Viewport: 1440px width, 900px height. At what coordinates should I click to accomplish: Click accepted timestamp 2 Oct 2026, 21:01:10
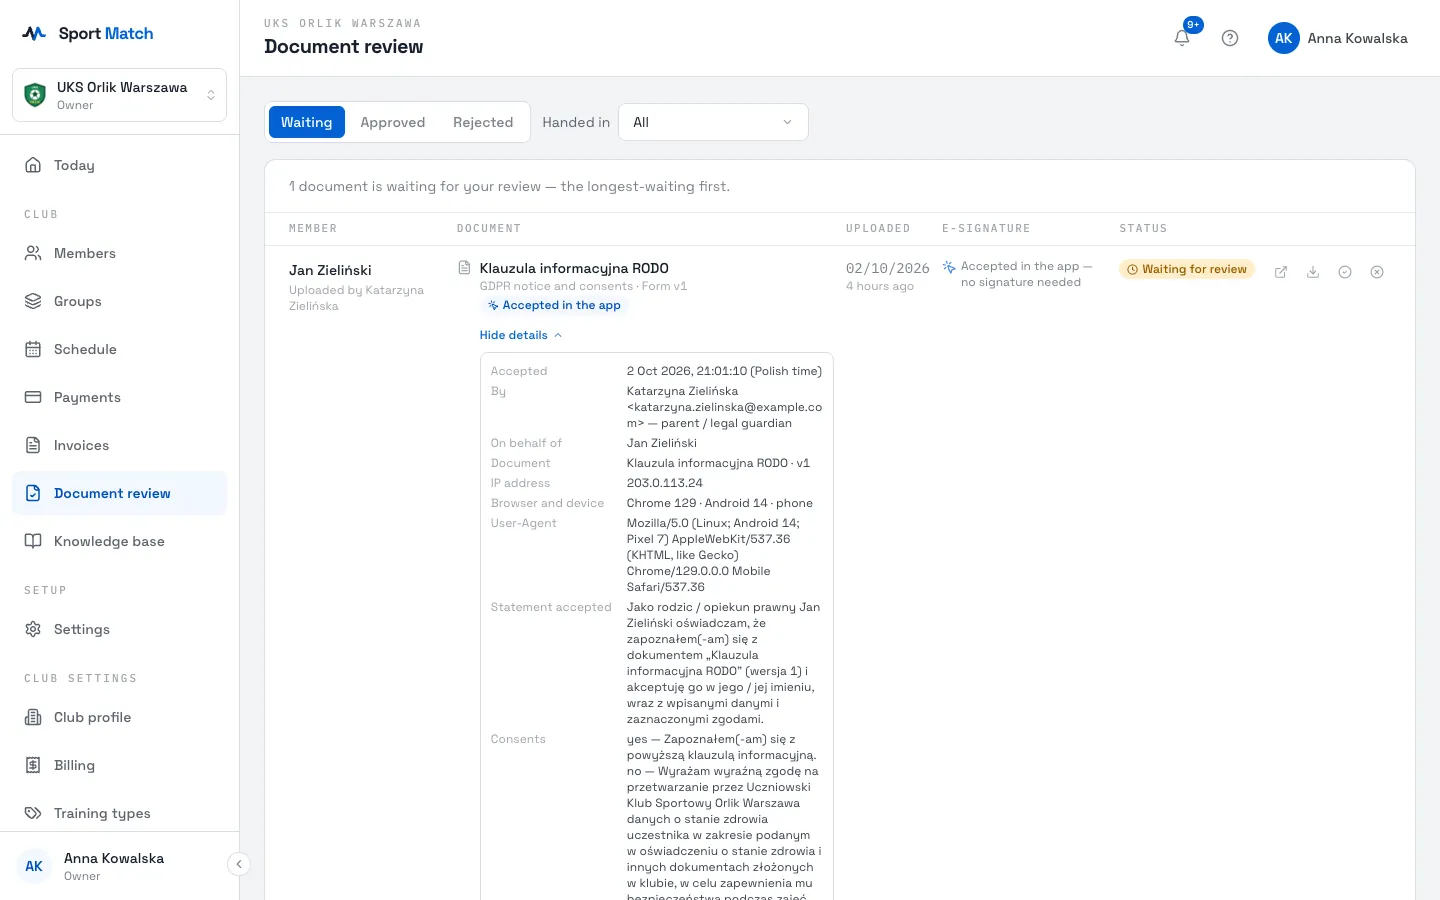[724, 371]
